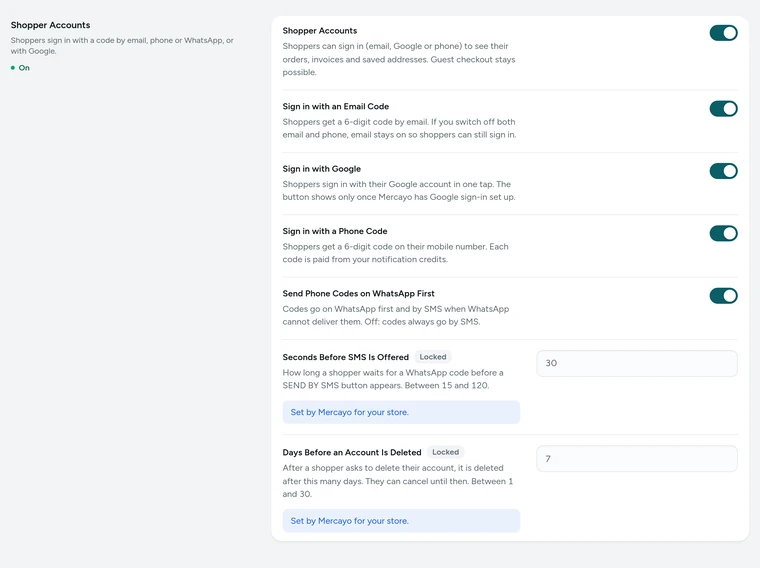Image resolution: width=760 pixels, height=568 pixels.
Task: Click the Days Before an Account Is Deleted field
Action: coord(636,458)
